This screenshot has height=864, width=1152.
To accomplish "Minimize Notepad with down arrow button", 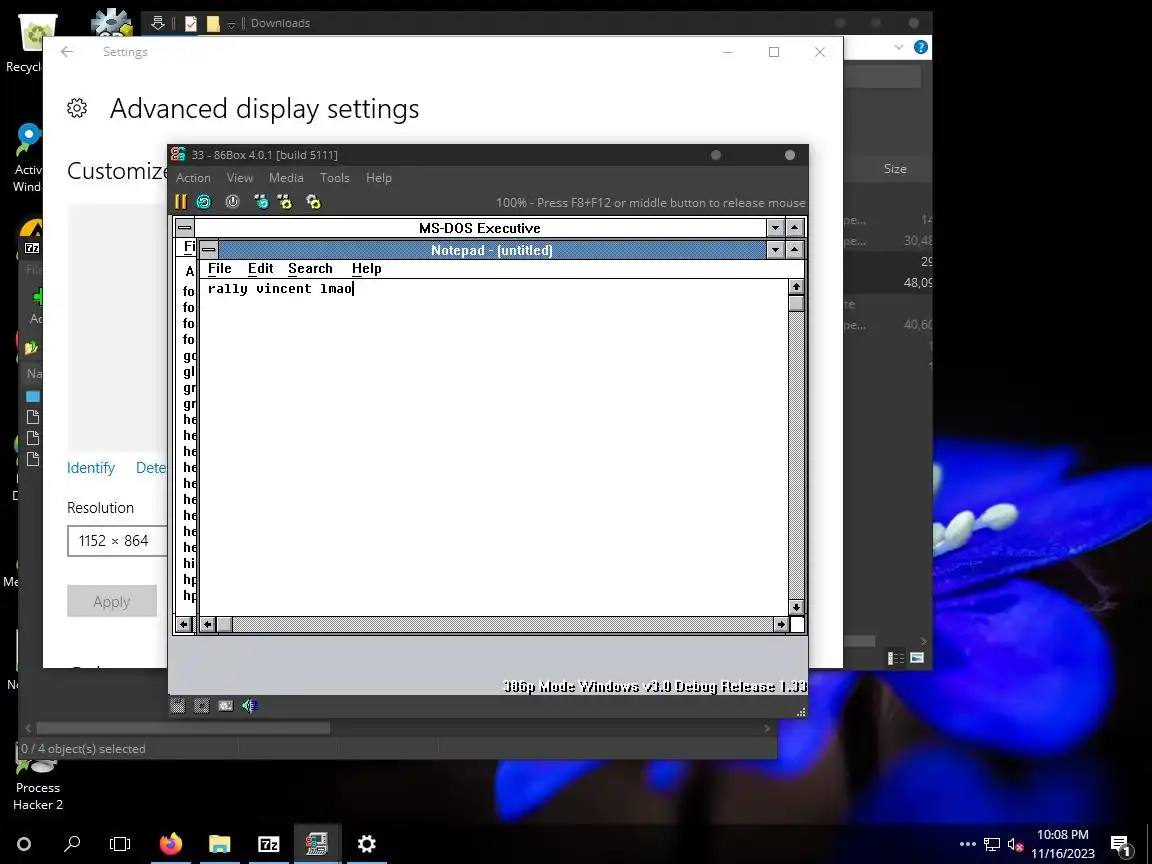I will 775,250.
